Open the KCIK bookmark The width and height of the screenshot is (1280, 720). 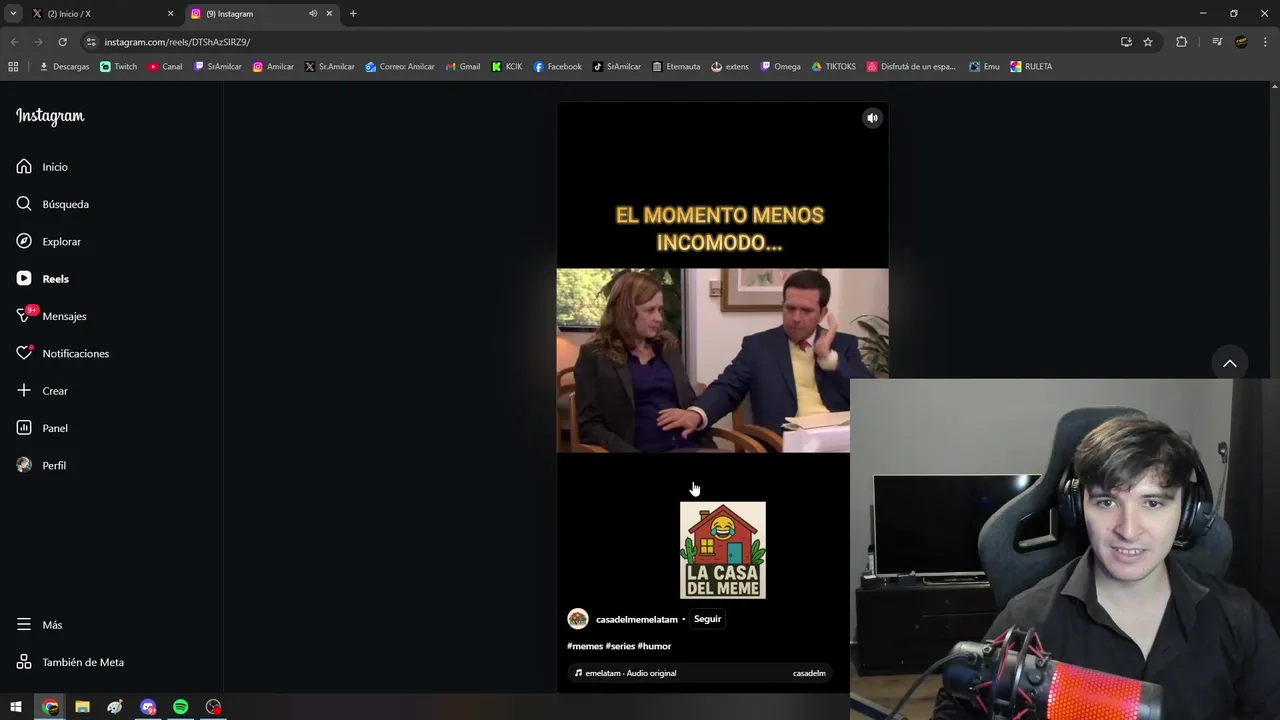pyautogui.click(x=507, y=67)
